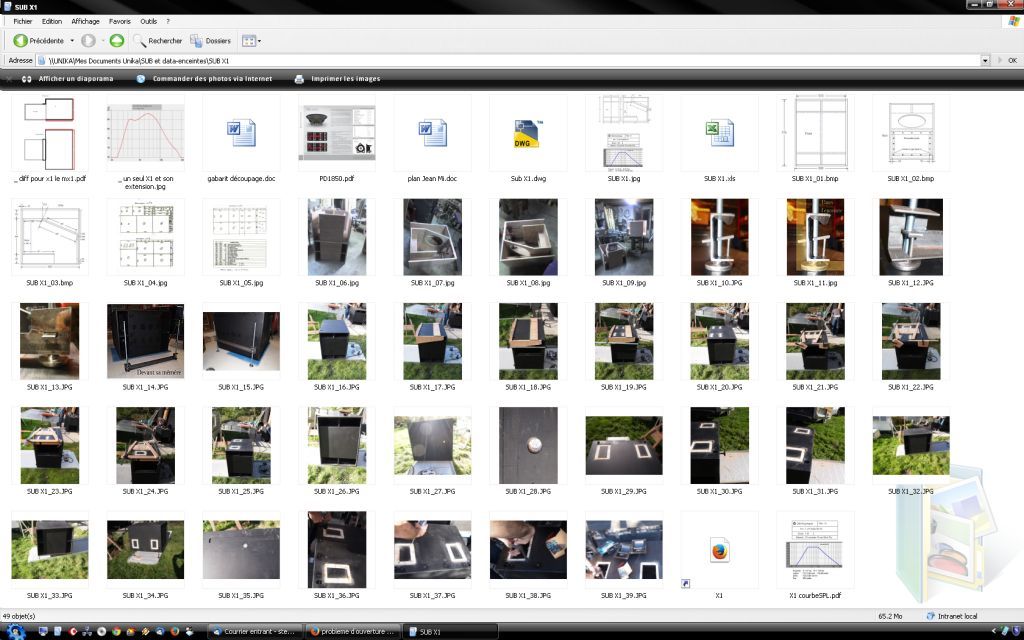Image resolution: width=1024 pixels, height=640 pixels.
Task: Select the SUB X1_06.jpg photo thumbnail
Action: click(336, 236)
